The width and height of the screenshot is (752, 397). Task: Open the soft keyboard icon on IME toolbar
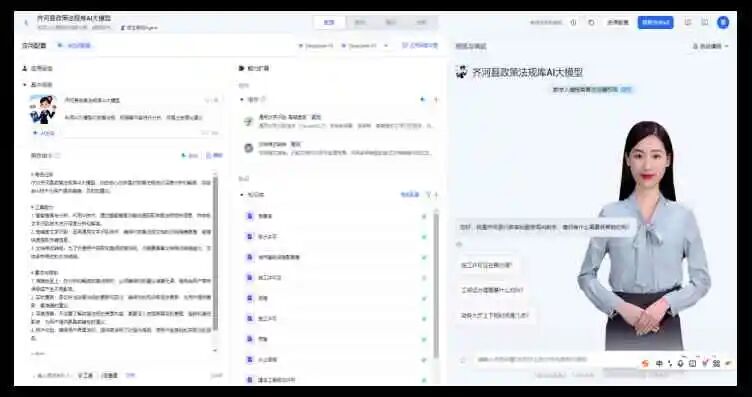[x=692, y=363]
